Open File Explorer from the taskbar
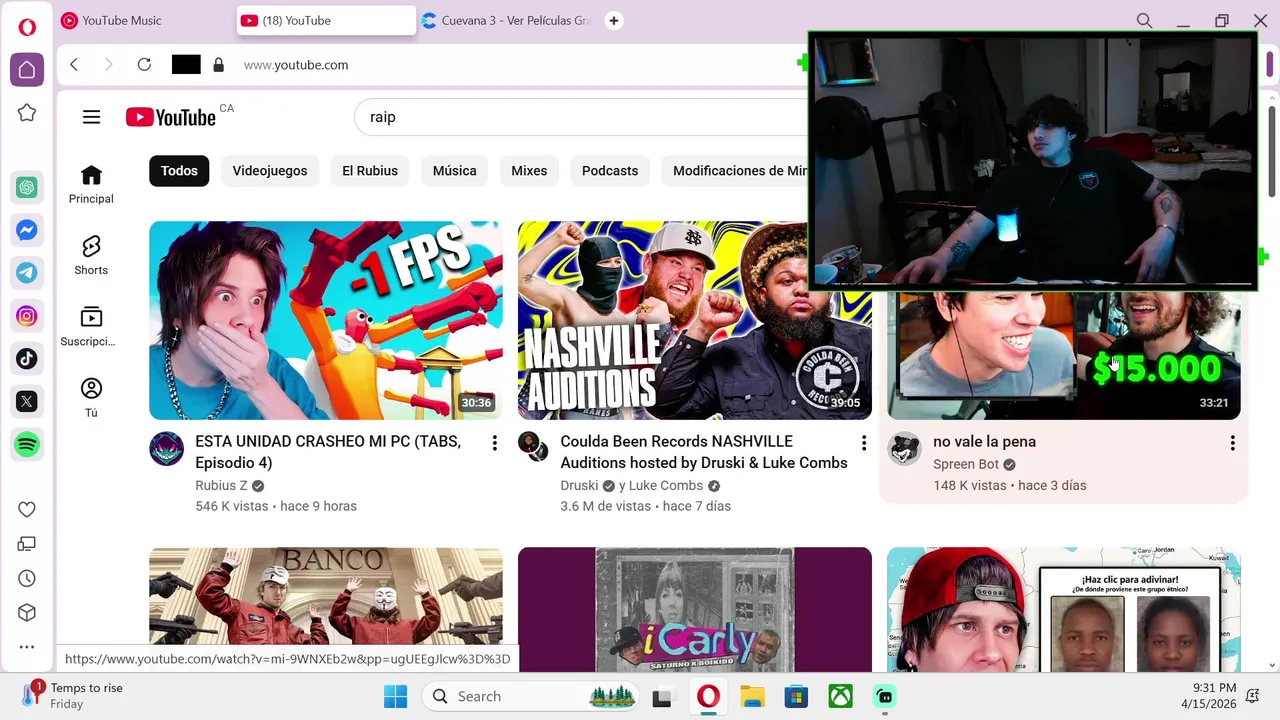 point(752,696)
